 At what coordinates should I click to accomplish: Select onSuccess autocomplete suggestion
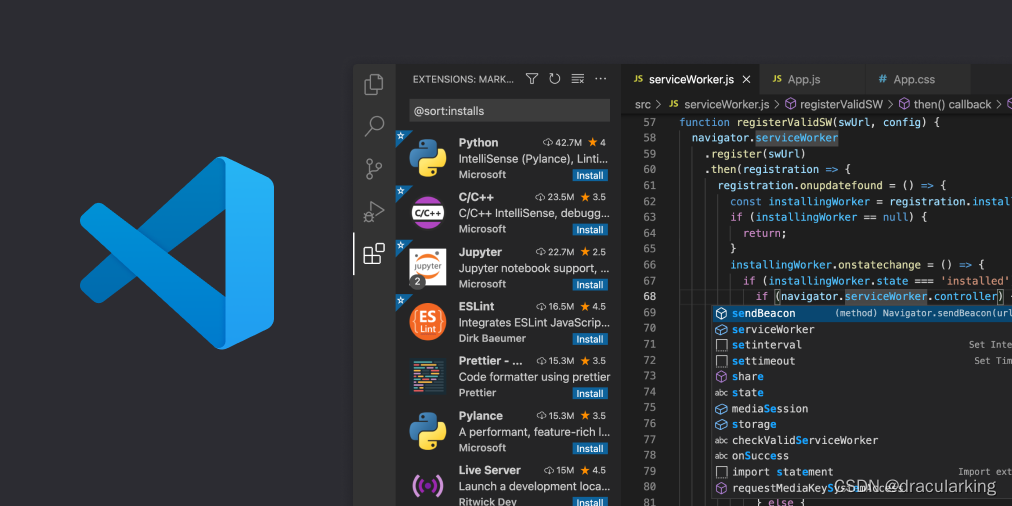pos(862,456)
